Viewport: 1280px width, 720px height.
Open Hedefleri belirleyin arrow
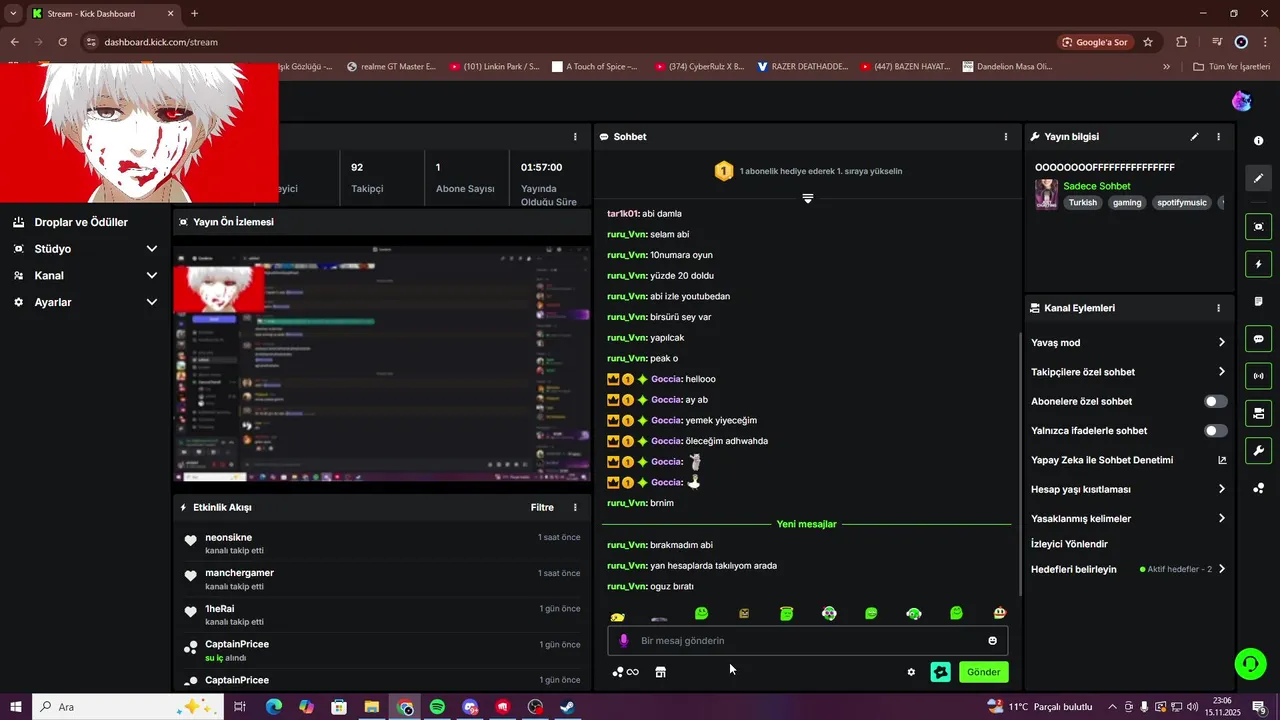pos(1221,570)
